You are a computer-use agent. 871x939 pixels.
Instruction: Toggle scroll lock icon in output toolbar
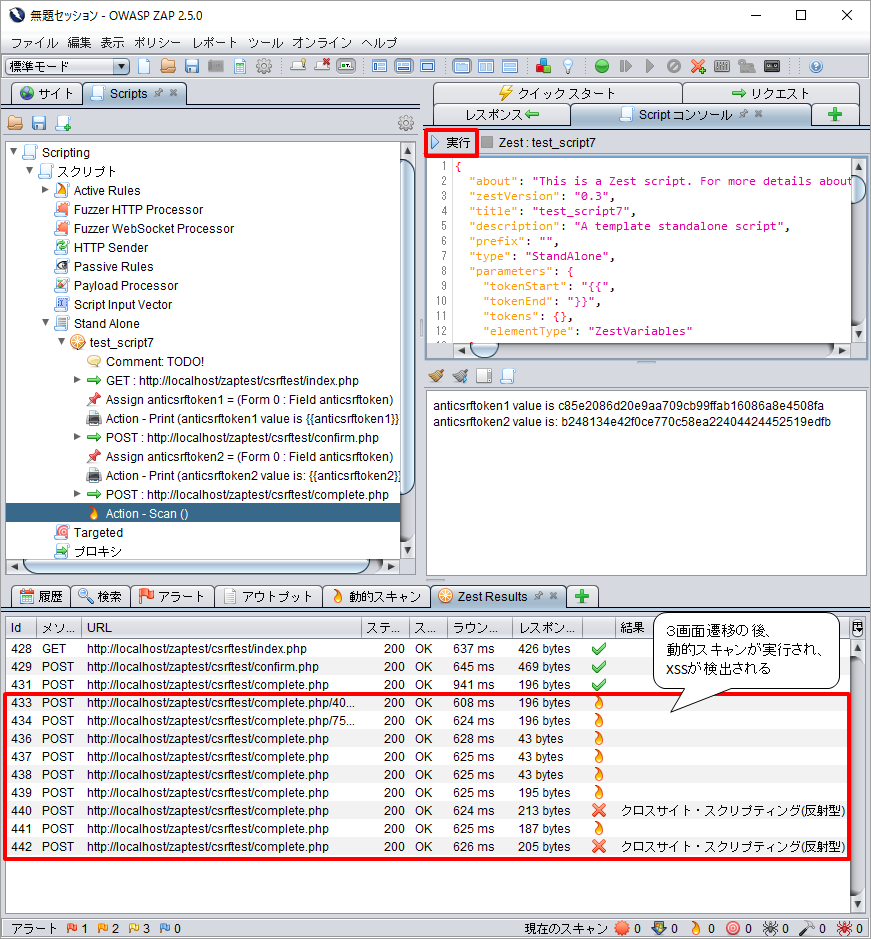tap(484, 375)
